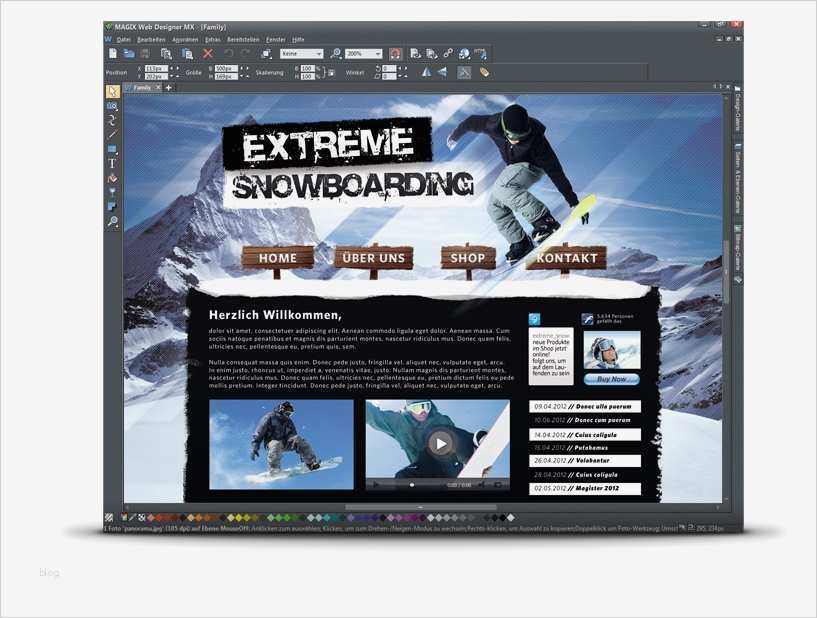Image resolution: width=817 pixels, height=618 pixels.
Task: Click the Buy Now button in the design
Action: pos(611,379)
